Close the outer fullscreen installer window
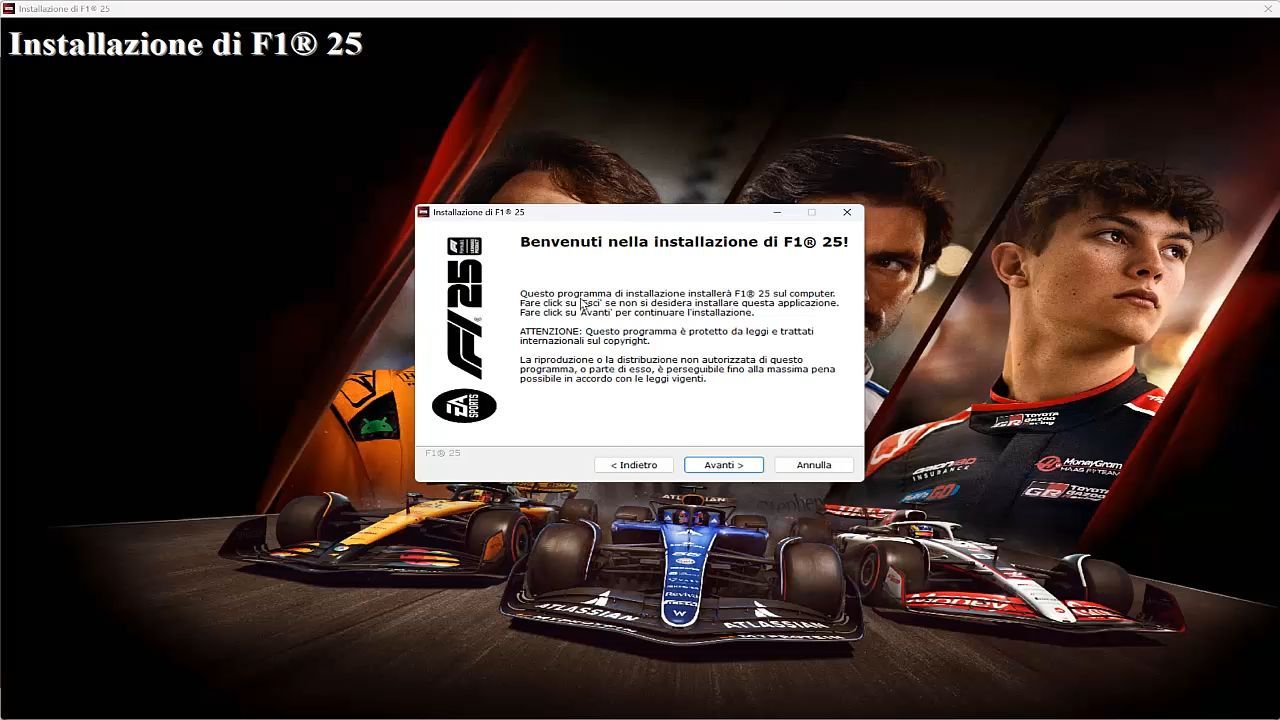This screenshot has height=720, width=1280. point(1268,8)
